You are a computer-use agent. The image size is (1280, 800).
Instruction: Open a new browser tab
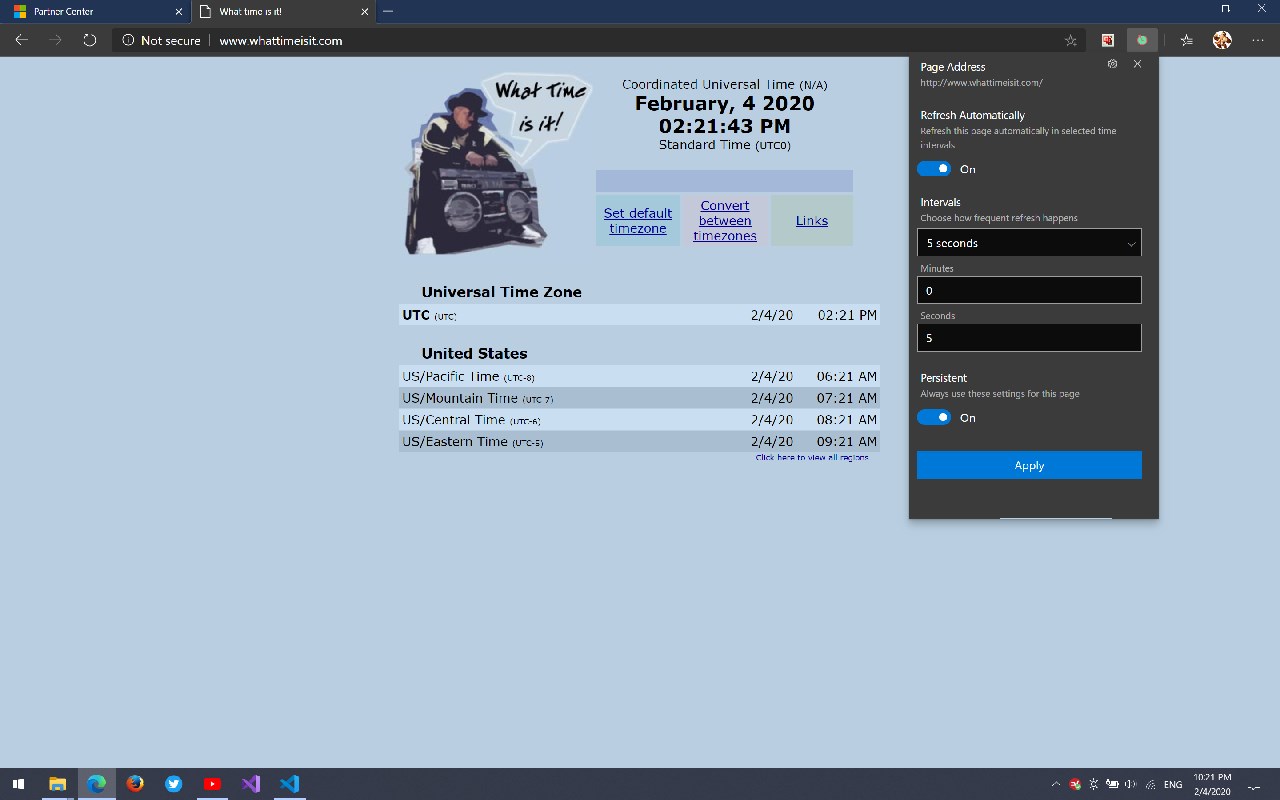[x=388, y=11]
